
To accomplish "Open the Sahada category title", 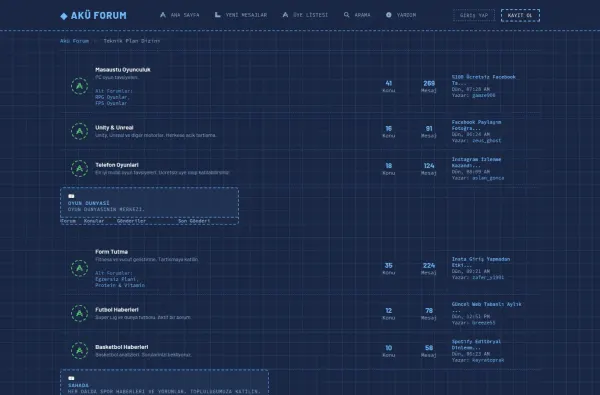I will [78, 385].
